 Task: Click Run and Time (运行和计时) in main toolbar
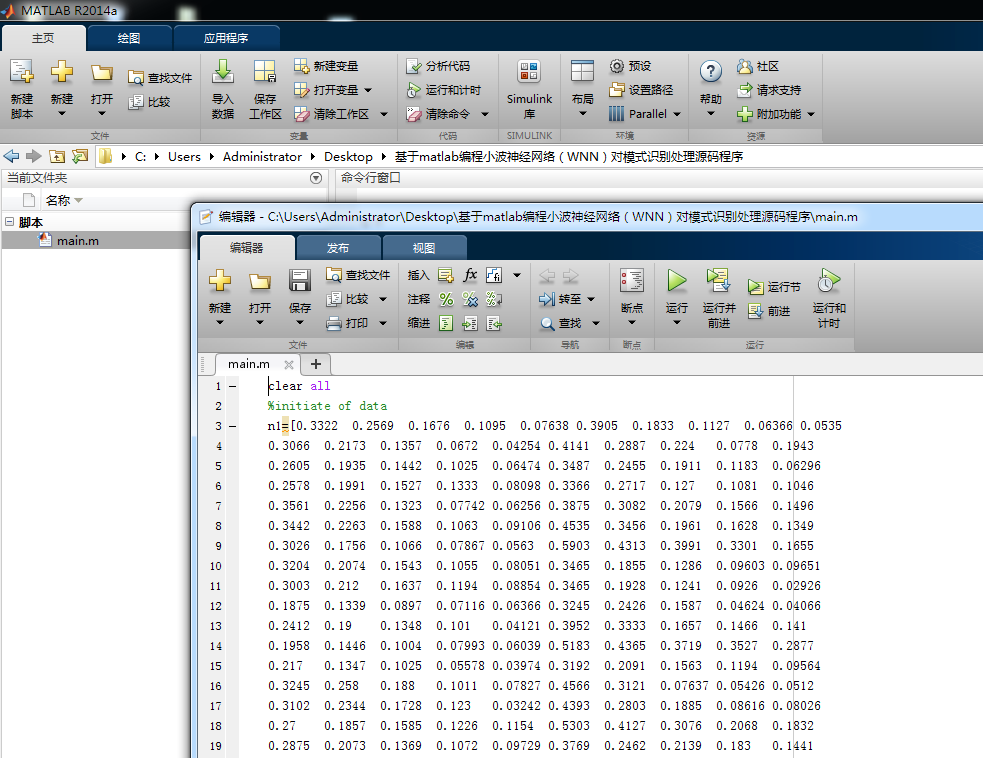(x=444, y=90)
